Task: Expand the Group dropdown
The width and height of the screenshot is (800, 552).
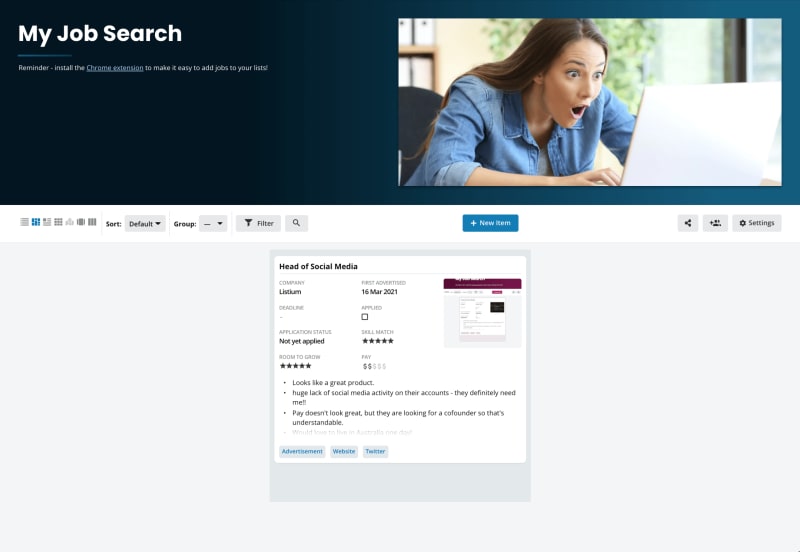Action: pos(213,224)
